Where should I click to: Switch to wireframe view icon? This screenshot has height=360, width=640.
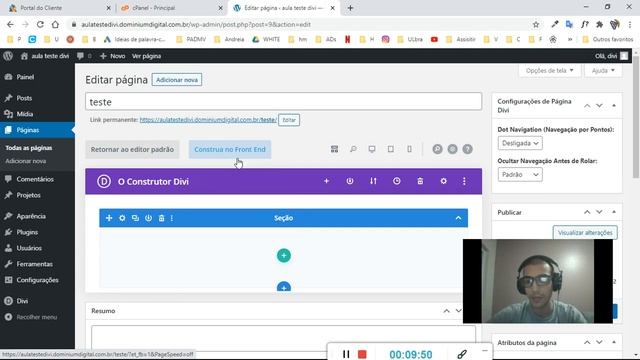click(x=334, y=149)
